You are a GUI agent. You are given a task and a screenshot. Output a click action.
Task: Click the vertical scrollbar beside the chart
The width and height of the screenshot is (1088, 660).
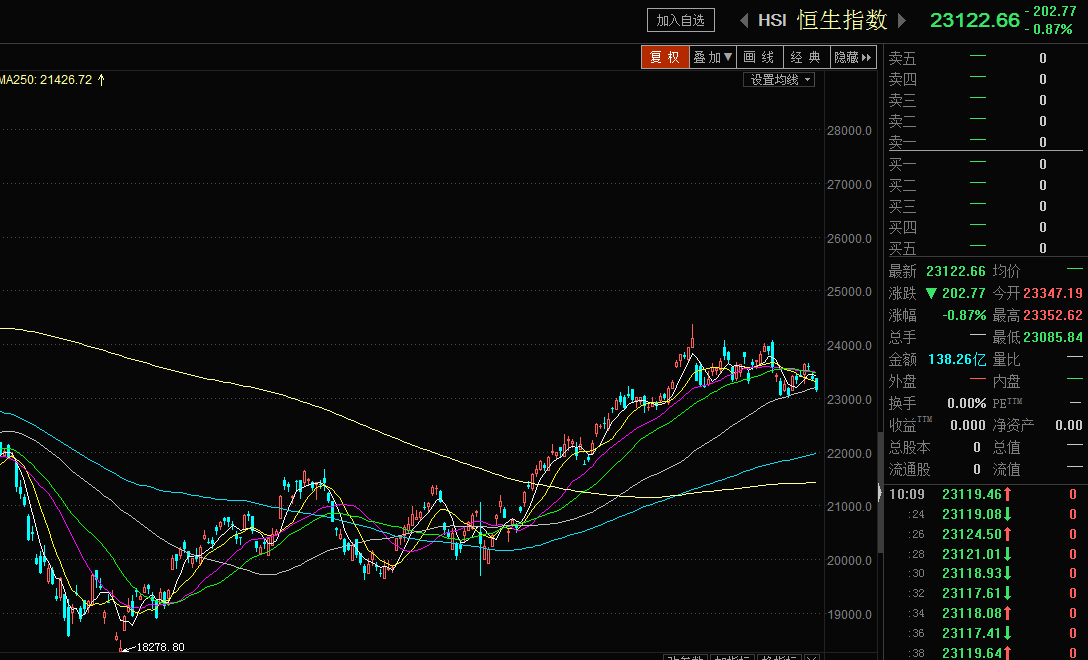coord(880,491)
